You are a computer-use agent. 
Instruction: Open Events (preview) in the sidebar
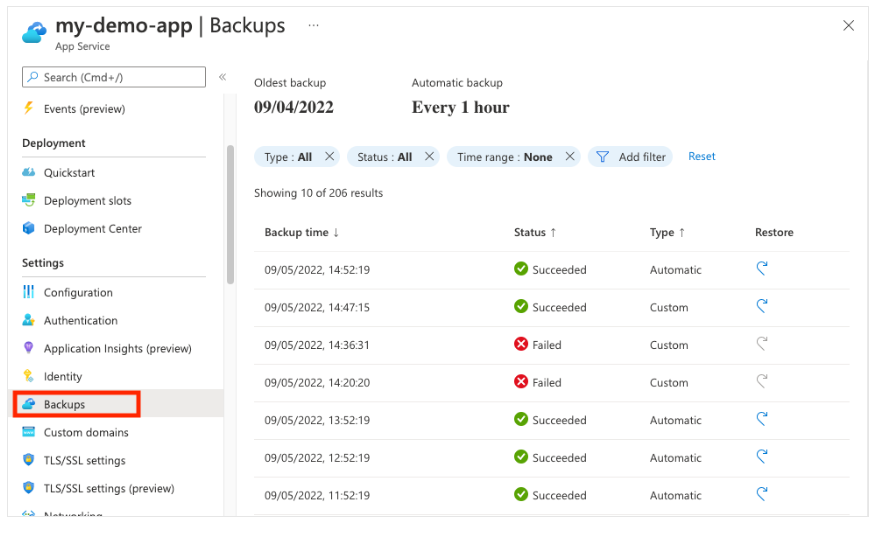pyautogui.click(x=84, y=109)
